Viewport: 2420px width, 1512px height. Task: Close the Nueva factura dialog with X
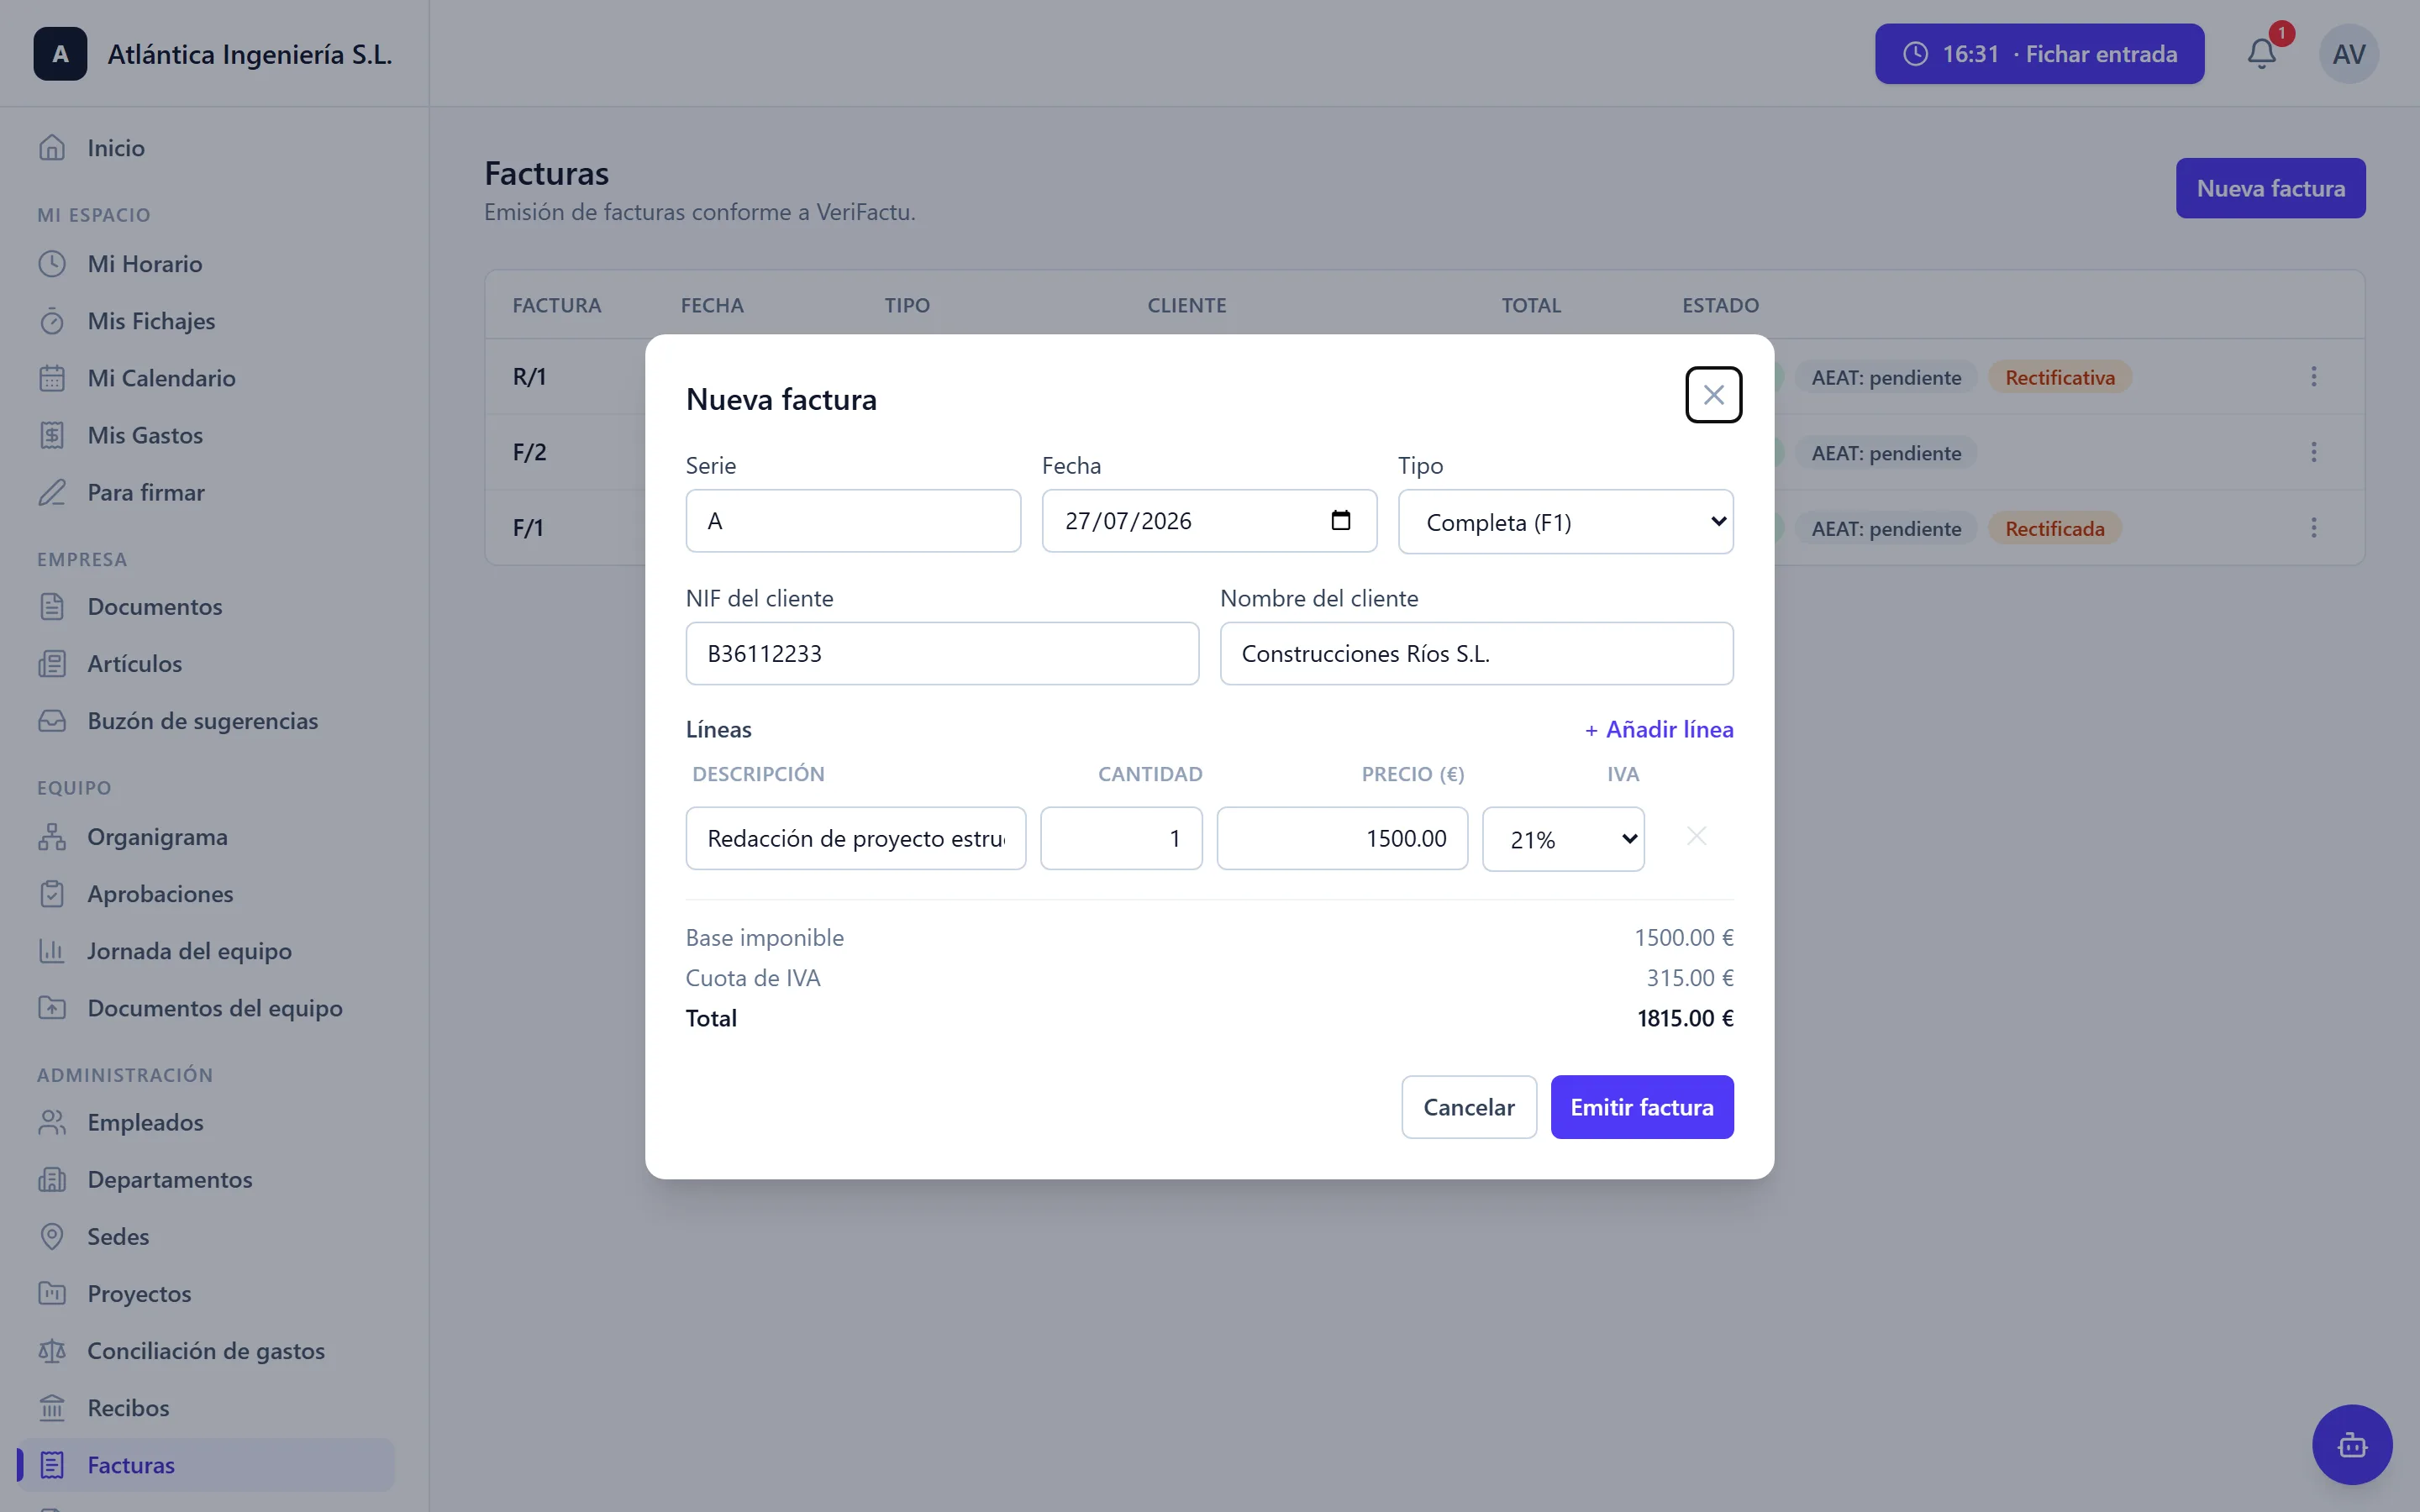point(1713,395)
